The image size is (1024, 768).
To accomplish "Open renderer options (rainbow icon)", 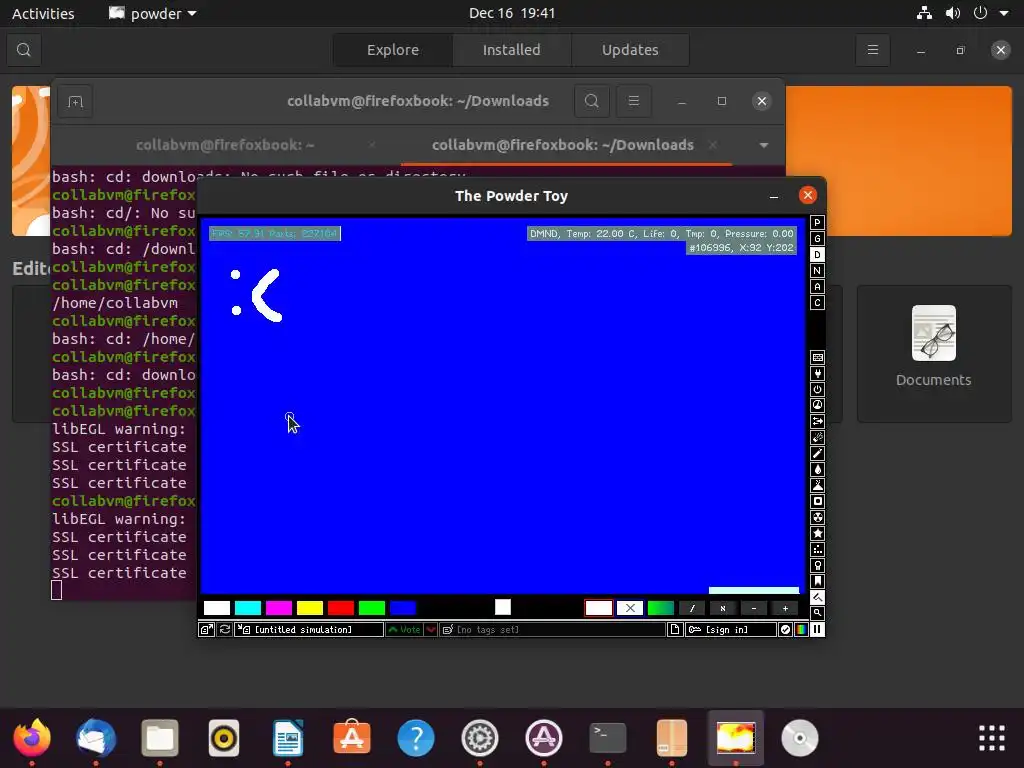I will pos(801,630).
